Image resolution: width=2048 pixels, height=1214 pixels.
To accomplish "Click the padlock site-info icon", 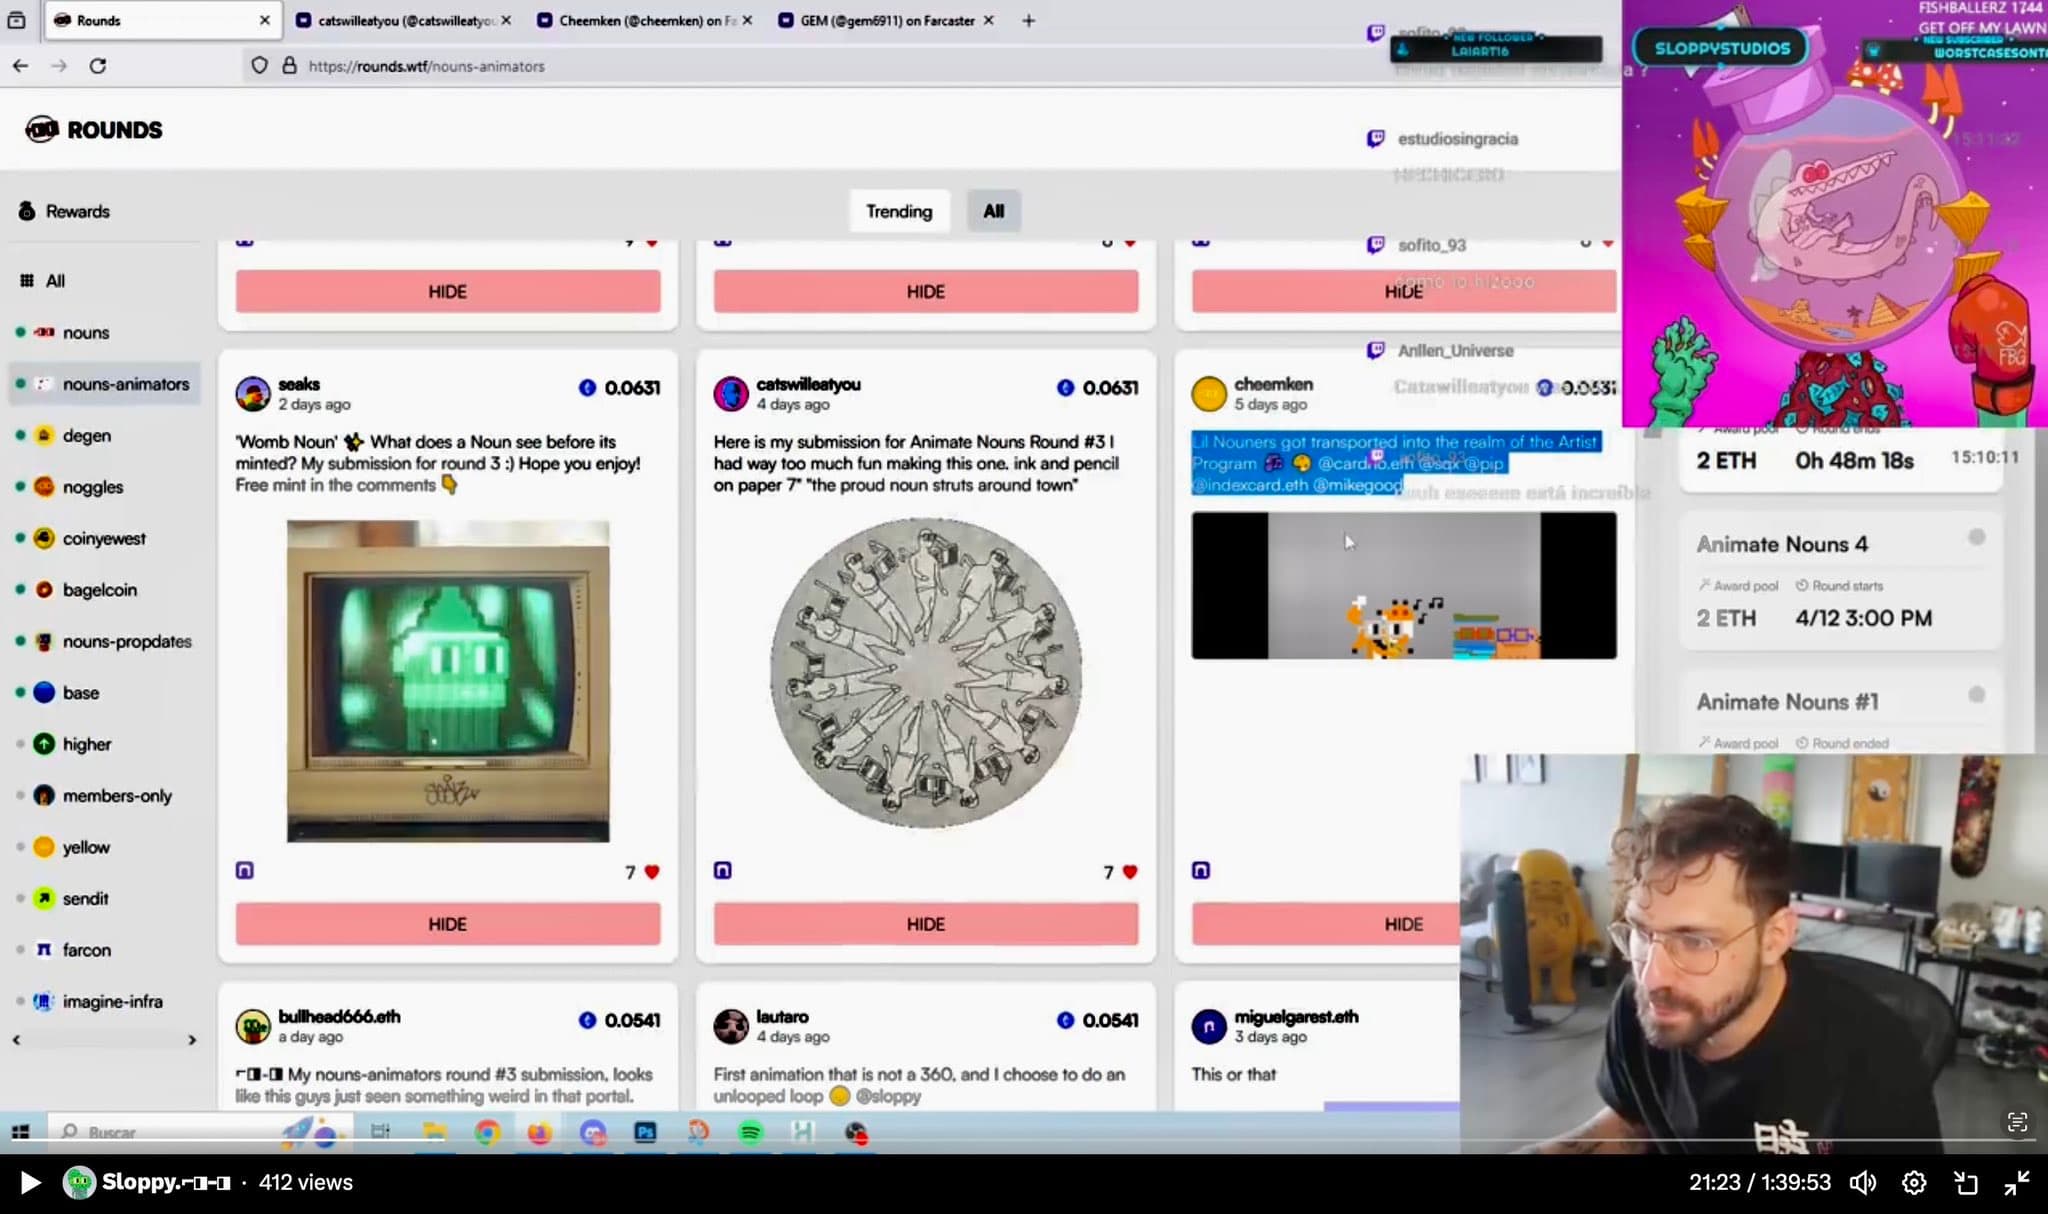I will pyautogui.click(x=289, y=66).
